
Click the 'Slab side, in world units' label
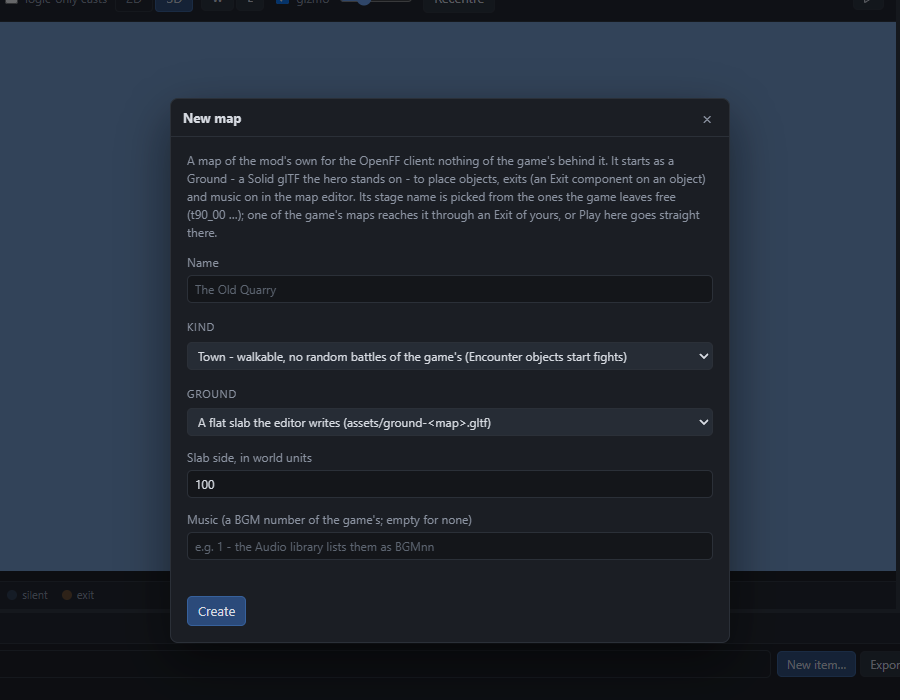249,458
